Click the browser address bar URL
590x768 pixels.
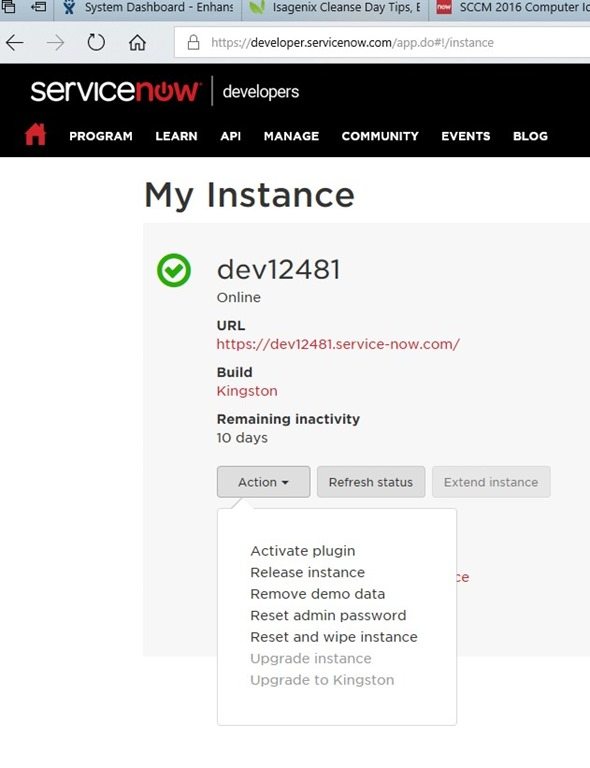coord(352,43)
